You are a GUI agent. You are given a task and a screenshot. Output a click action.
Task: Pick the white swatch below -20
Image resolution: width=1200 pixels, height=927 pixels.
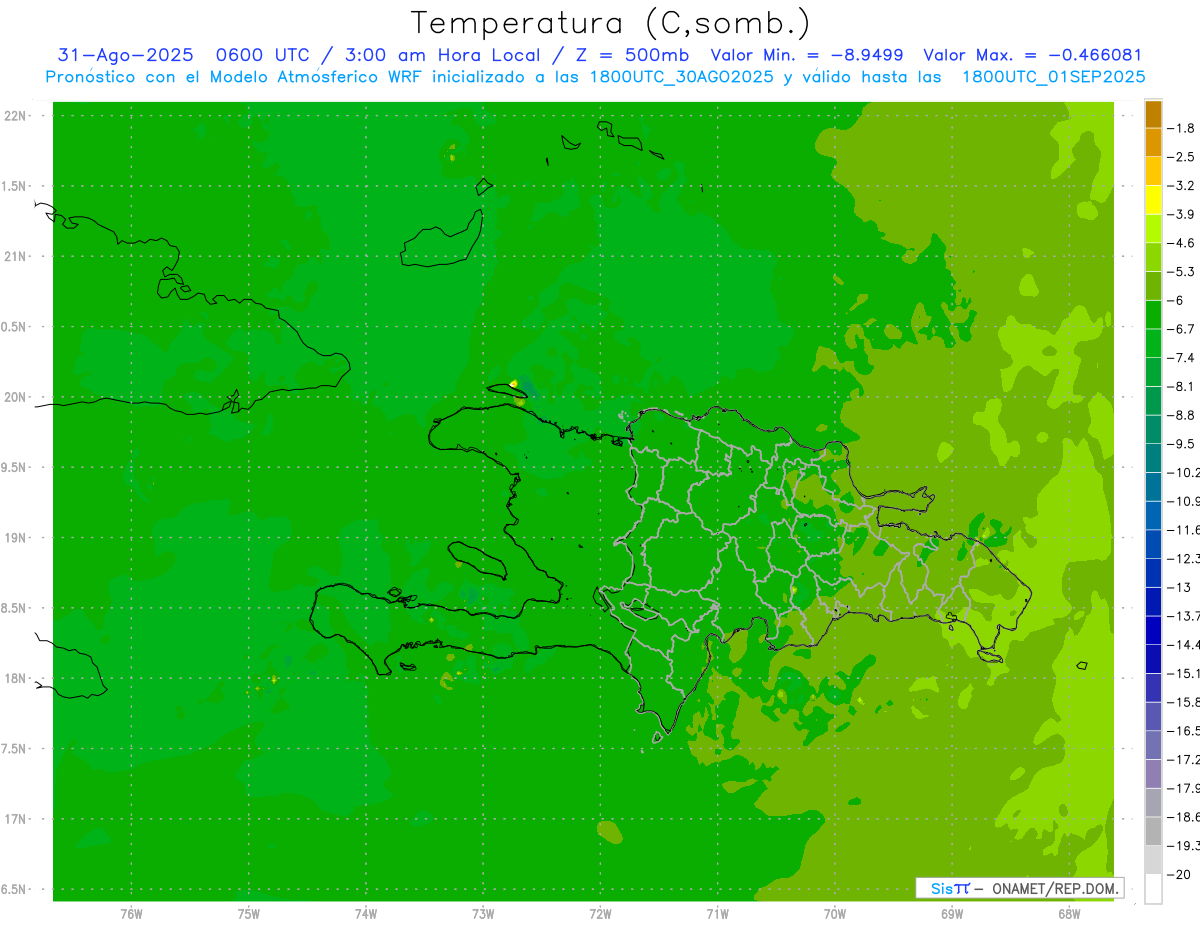pos(1153,888)
